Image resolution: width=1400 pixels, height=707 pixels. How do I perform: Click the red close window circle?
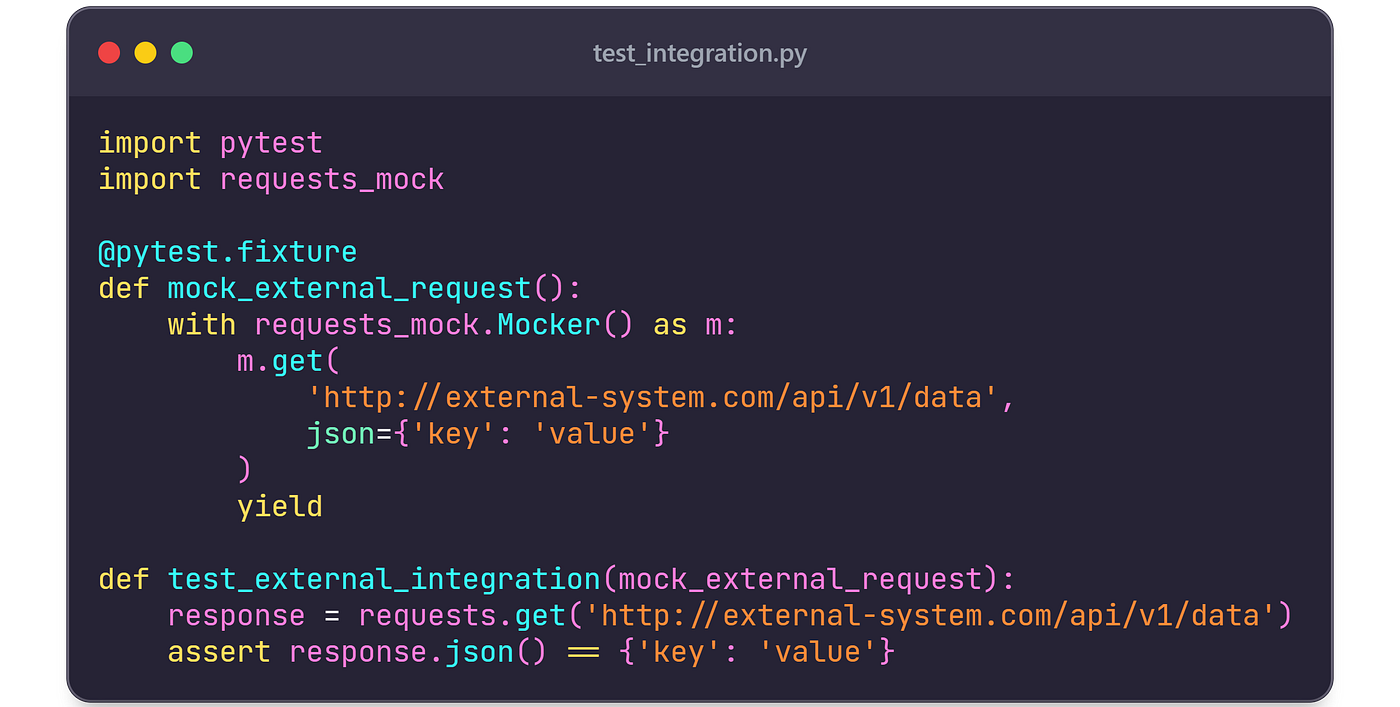[x=109, y=53]
